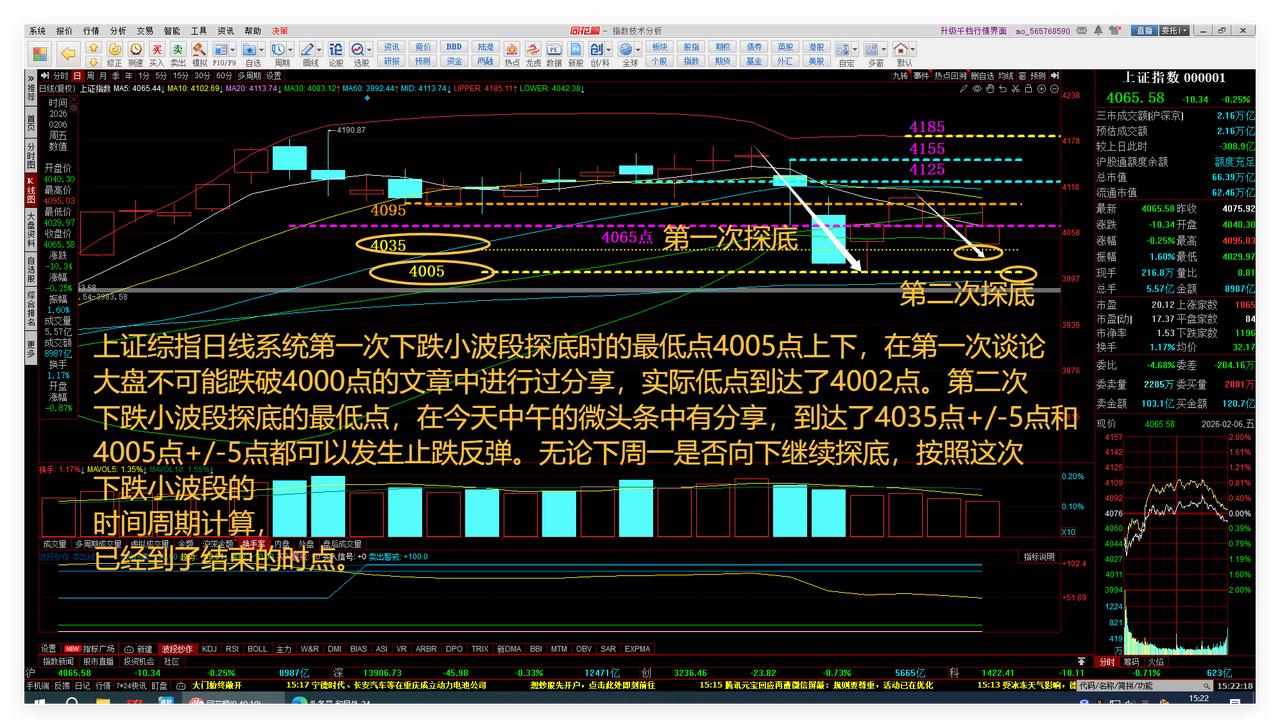Click the 指标说明 button
Screen dimensions: 1280x728
1038,557
